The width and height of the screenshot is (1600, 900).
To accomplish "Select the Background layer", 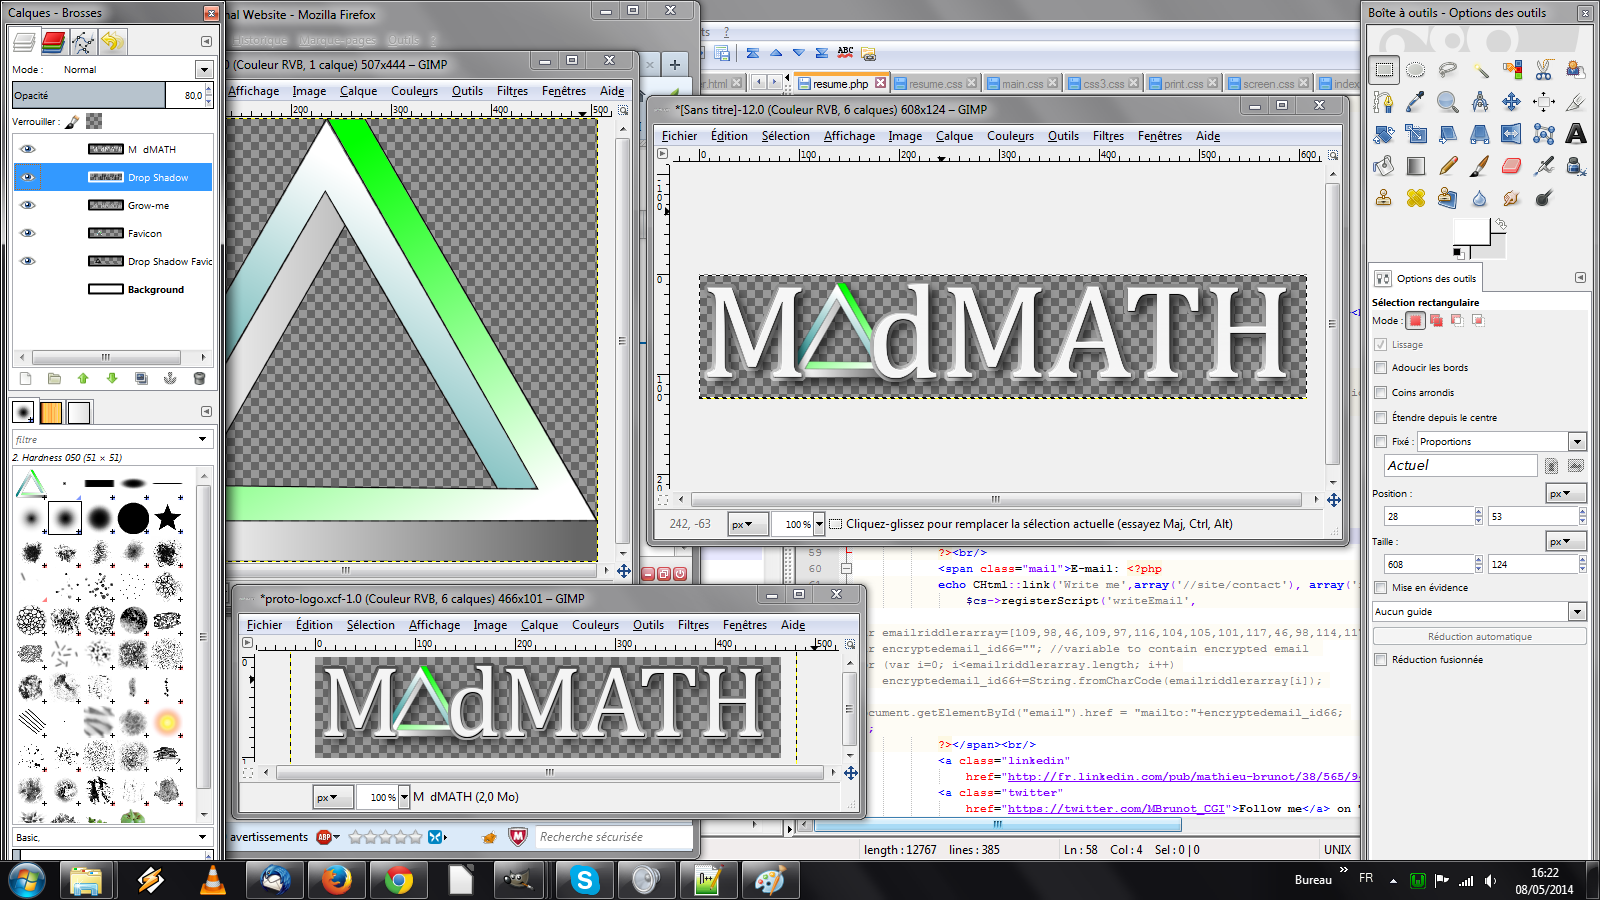I will (x=155, y=289).
